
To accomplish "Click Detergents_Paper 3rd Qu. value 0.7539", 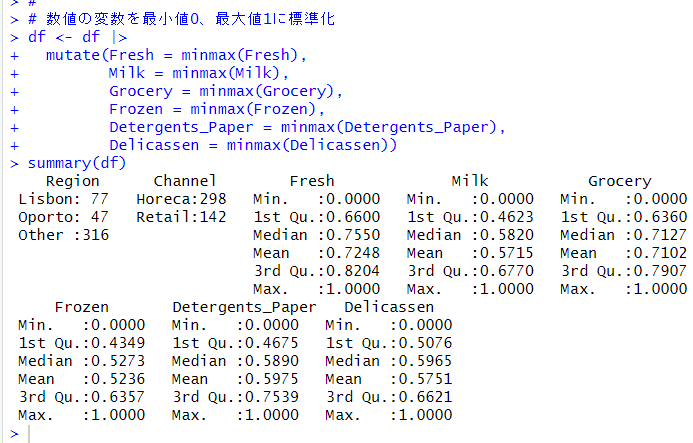I will [271, 397].
